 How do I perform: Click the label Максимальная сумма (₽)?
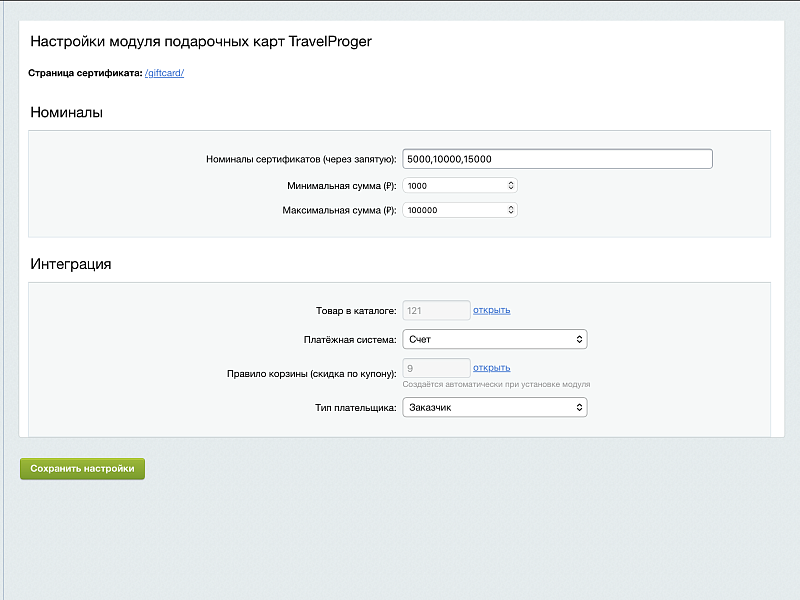click(339, 210)
